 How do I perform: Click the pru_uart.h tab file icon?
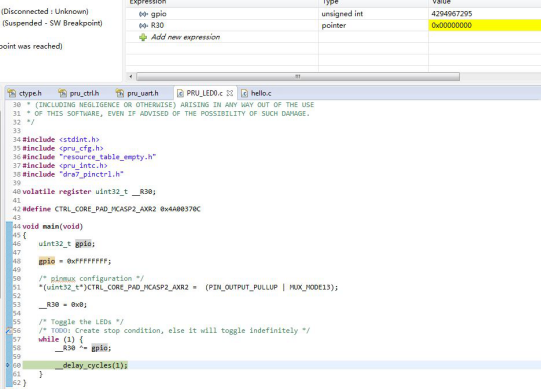tap(120, 93)
